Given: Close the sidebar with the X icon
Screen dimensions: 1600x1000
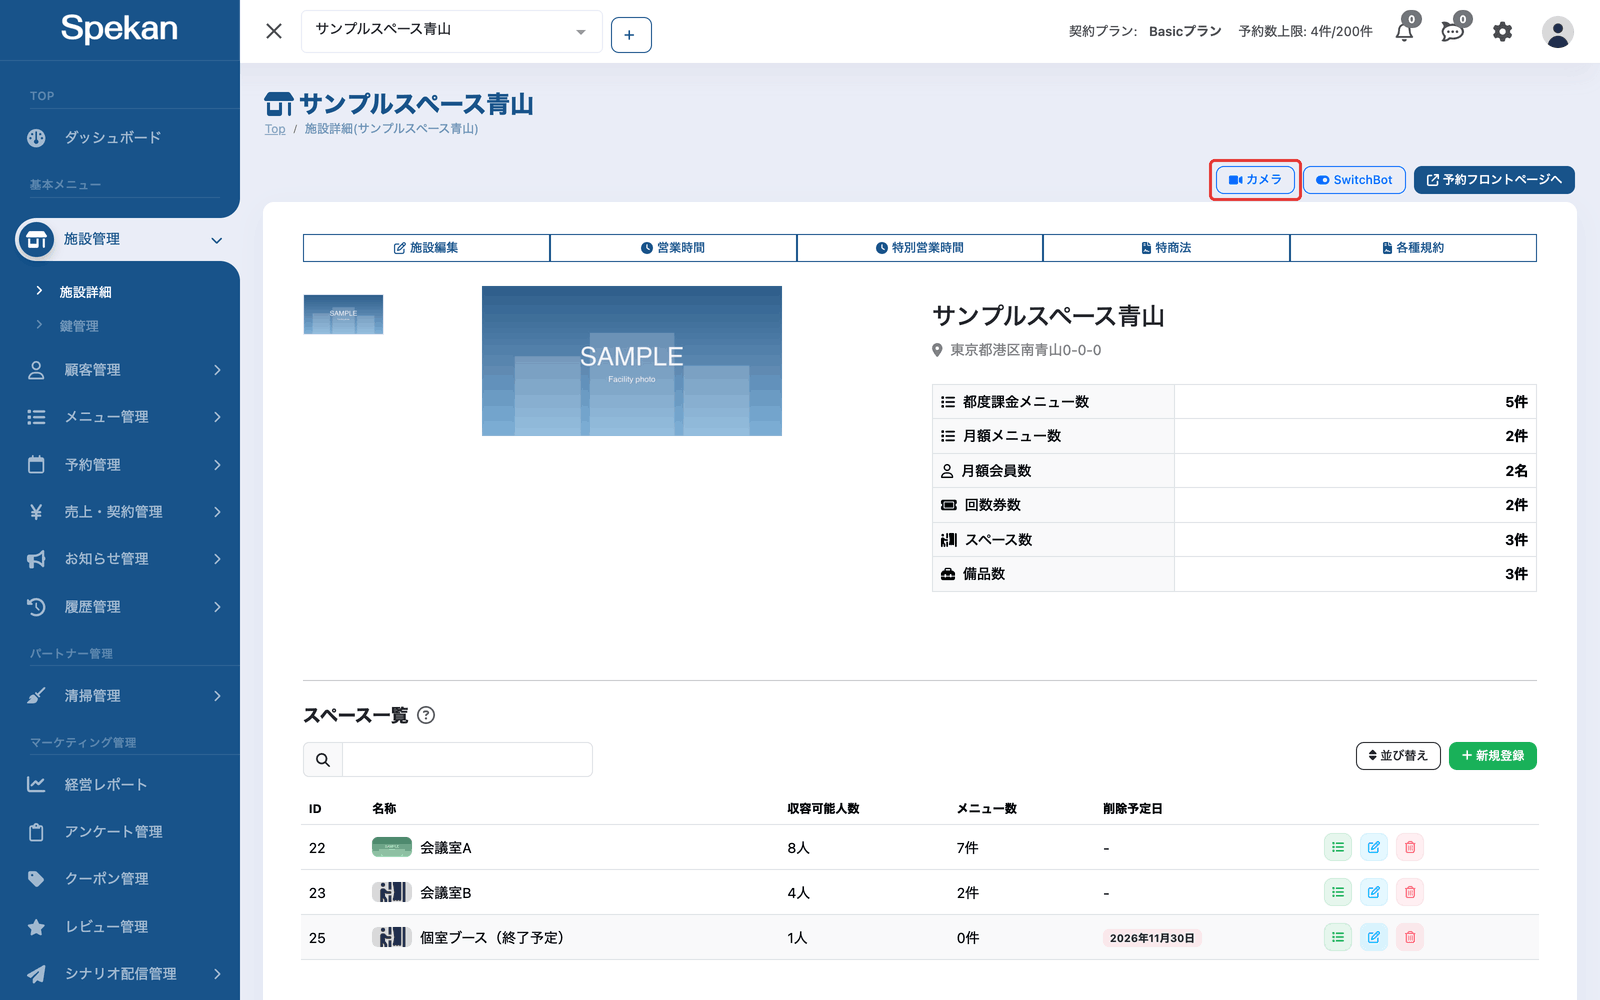Looking at the screenshot, I should click(x=274, y=31).
